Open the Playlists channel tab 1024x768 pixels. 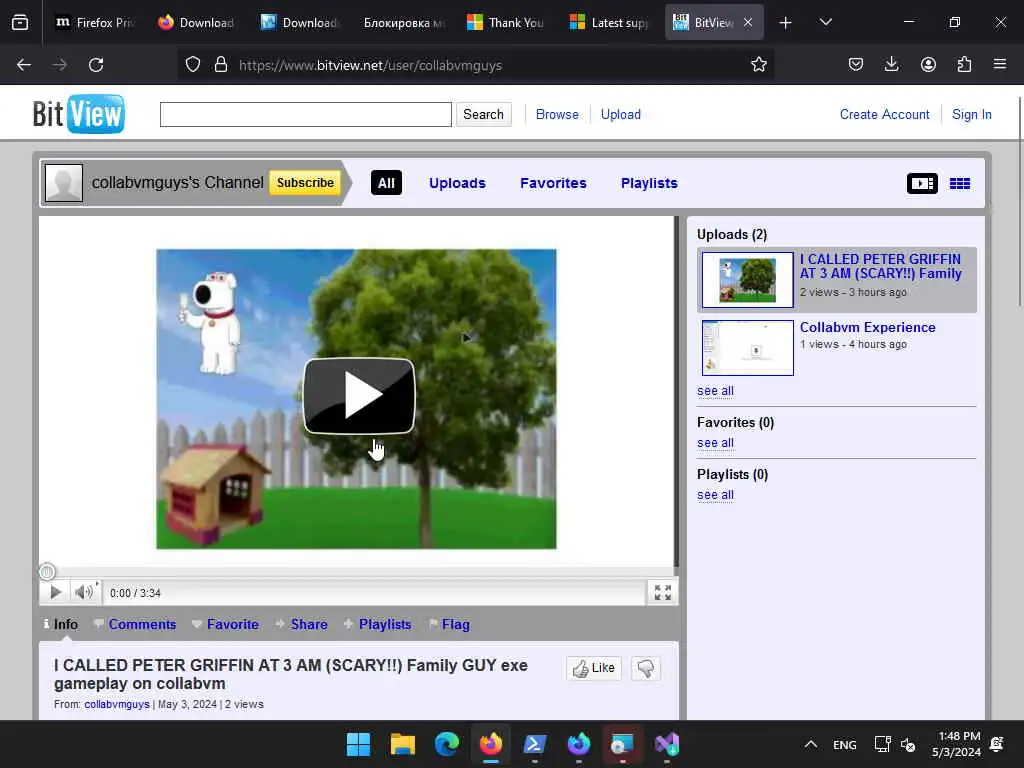(649, 183)
